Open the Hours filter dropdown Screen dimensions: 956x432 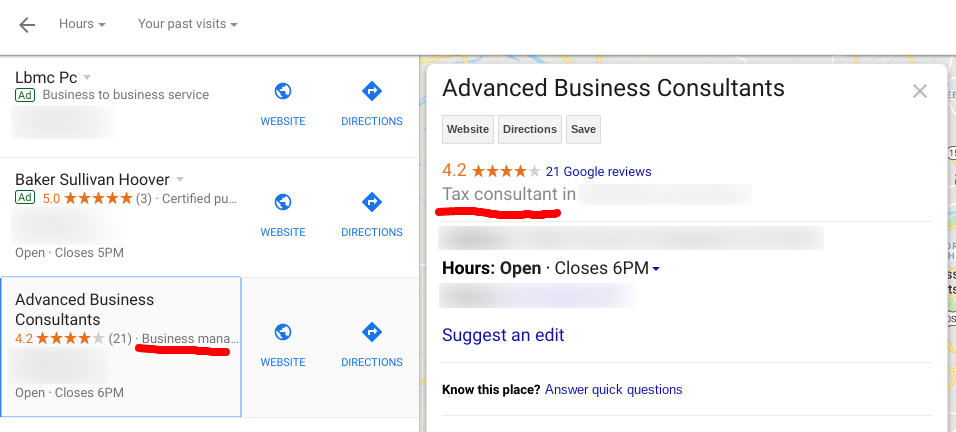pyautogui.click(x=82, y=24)
